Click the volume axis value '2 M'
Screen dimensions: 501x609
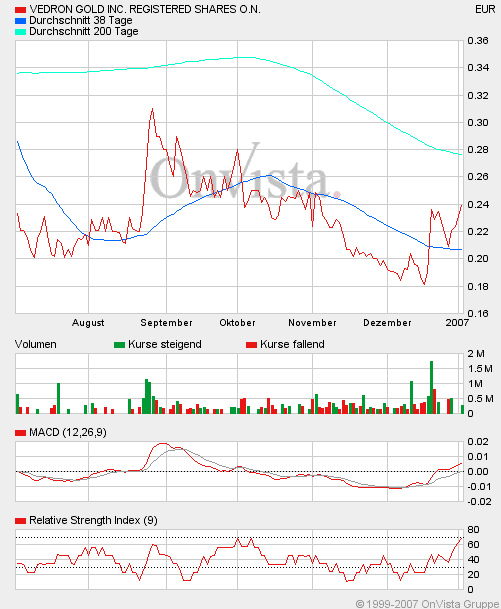point(476,354)
